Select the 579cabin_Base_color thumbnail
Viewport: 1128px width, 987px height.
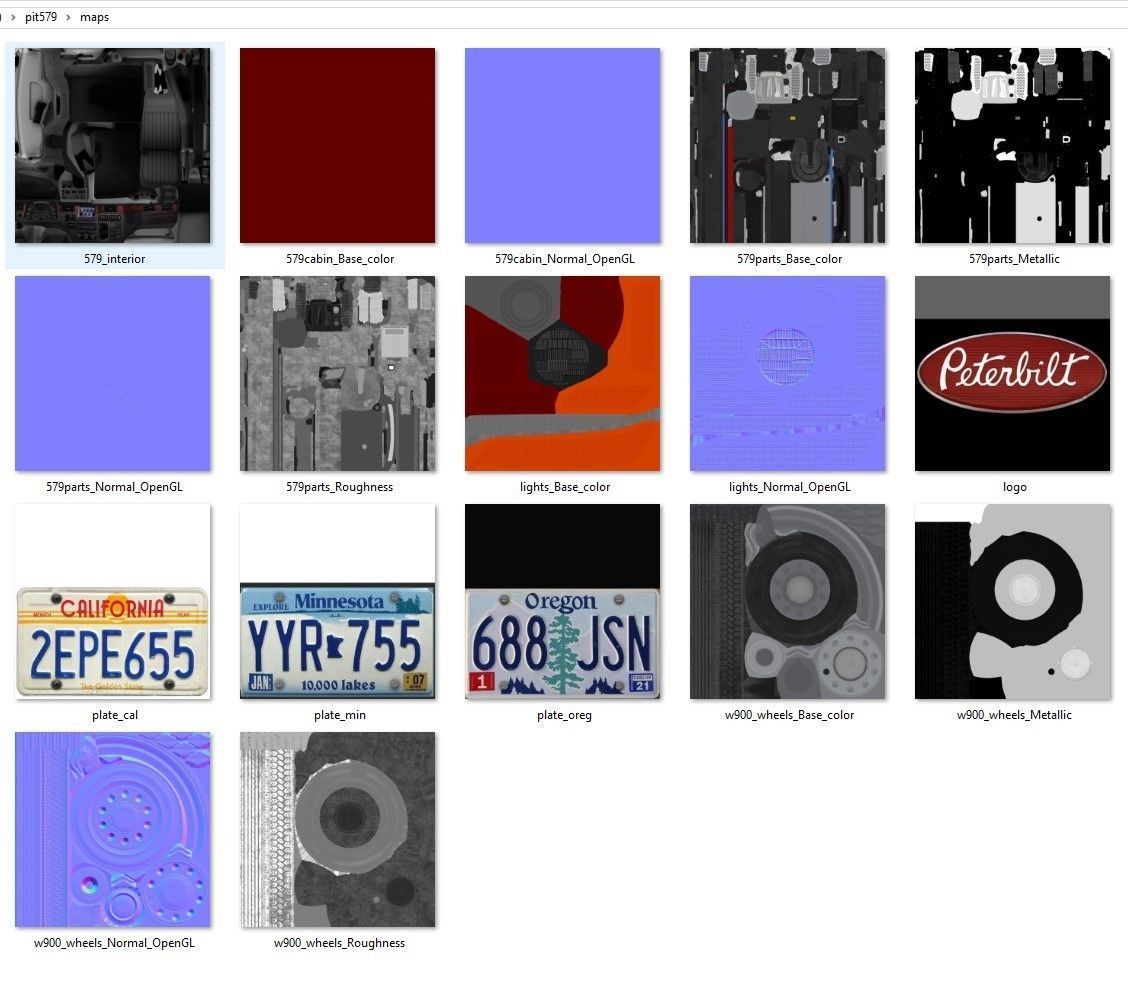tap(337, 145)
